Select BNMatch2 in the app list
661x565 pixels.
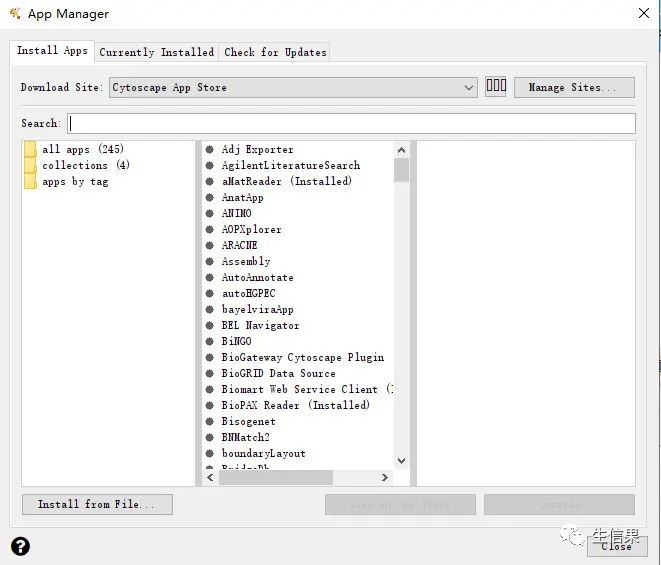246,437
